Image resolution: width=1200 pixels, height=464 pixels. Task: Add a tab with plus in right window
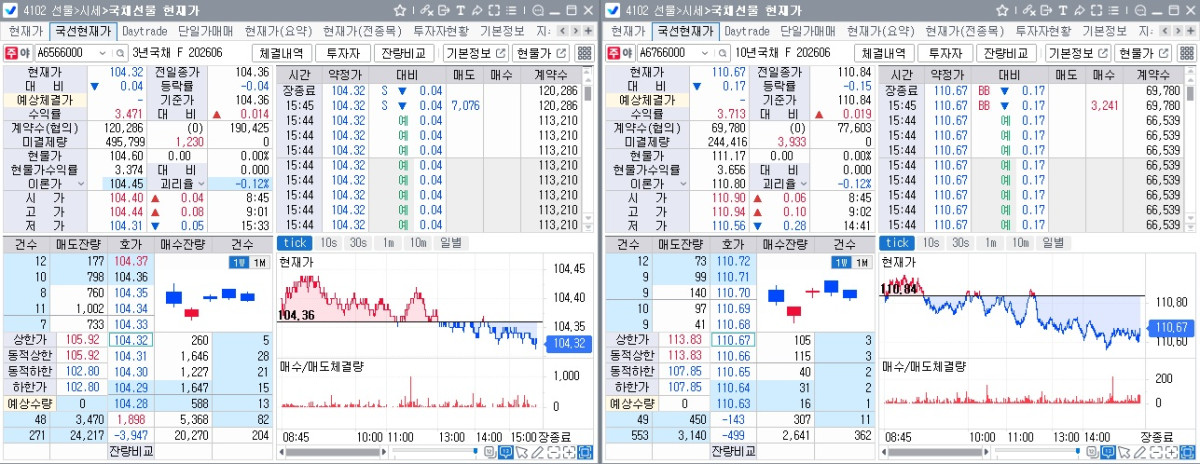(x=1192, y=31)
